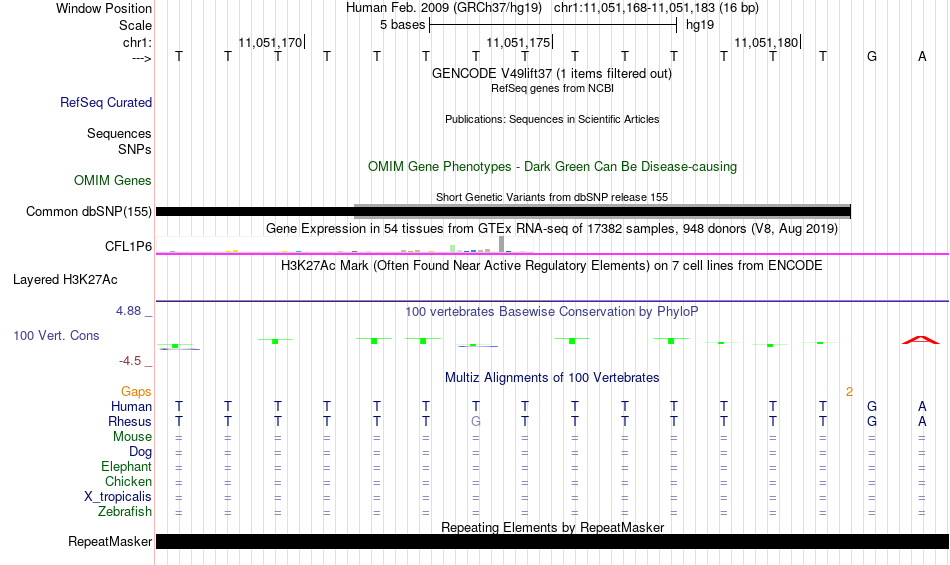Select the Common dbSNP(155) track label
This screenshot has width=950, height=565.
point(89,211)
